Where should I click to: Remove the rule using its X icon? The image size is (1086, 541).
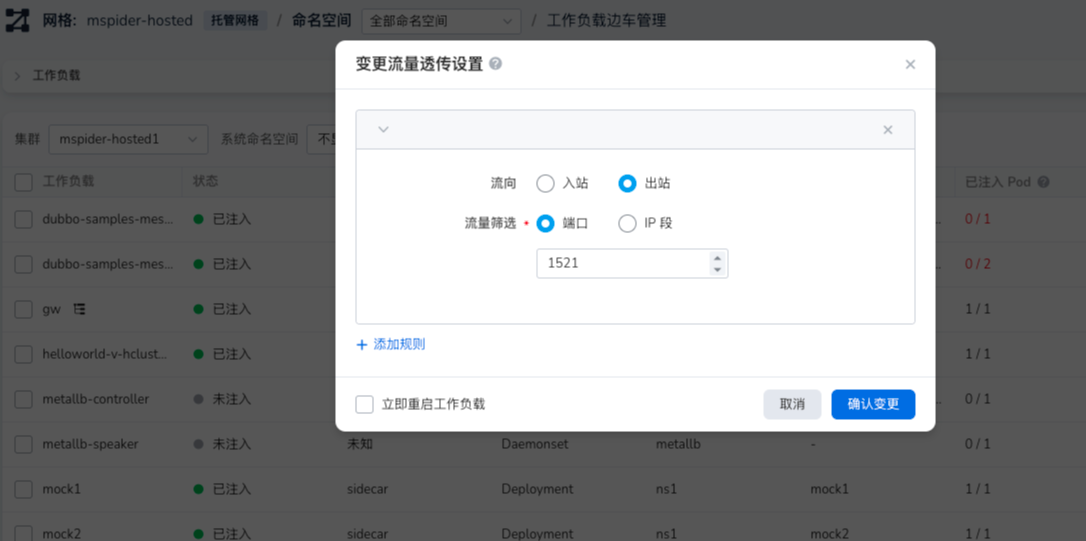pos(887,130)
